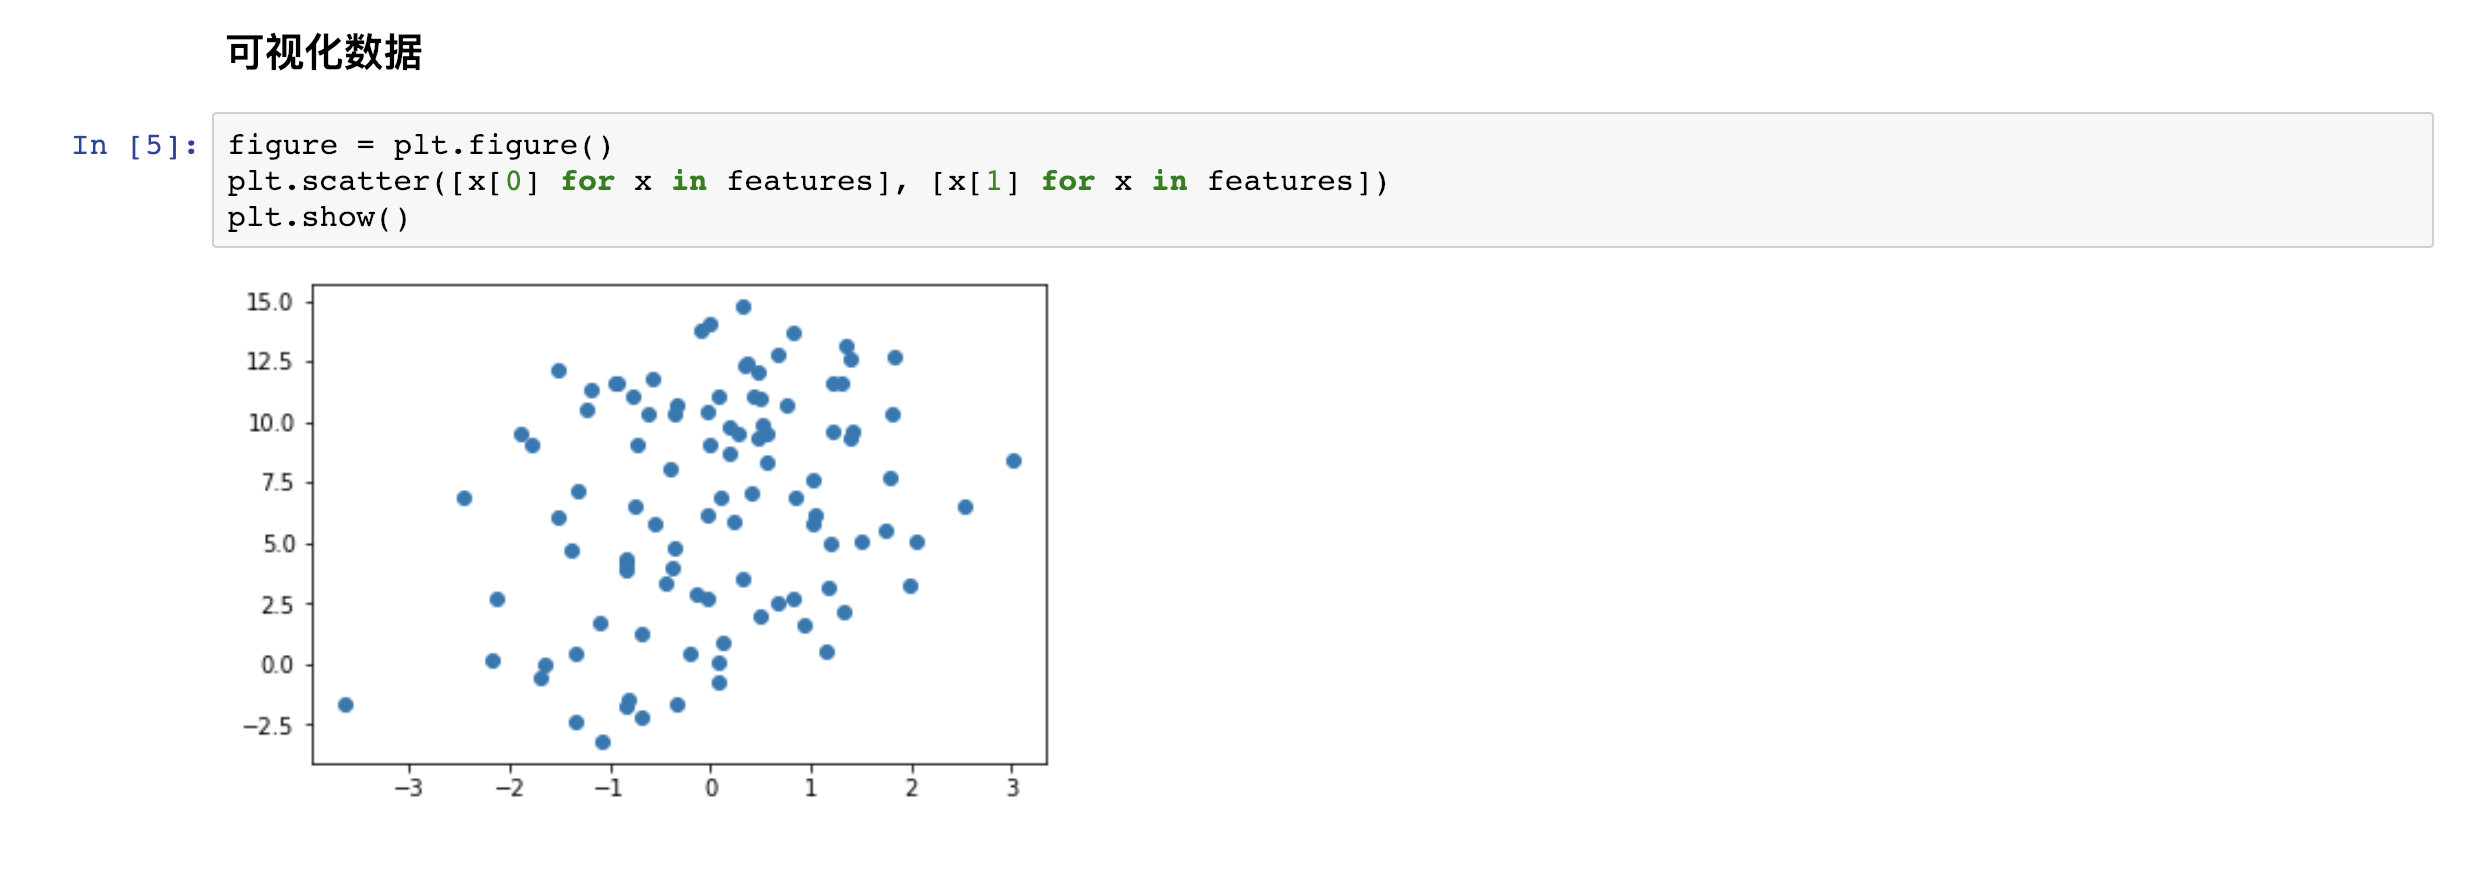Click the 0.0 y-axis tick label
This screenshot has height=872, width=2466.
(x=276, y=665)
